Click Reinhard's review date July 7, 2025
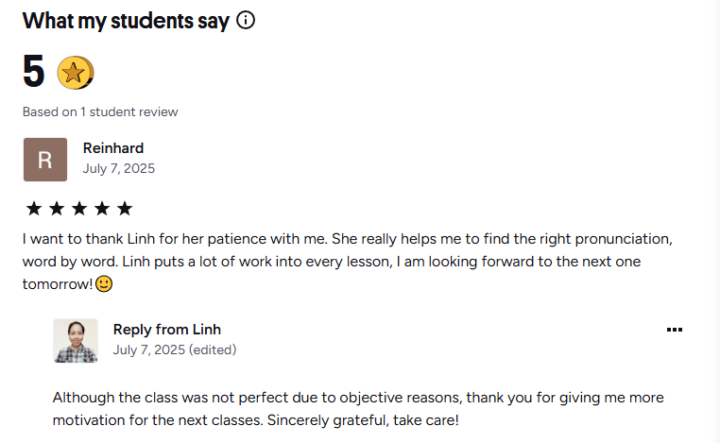Screen dimensions: 720x443 [x=118, y=168]
